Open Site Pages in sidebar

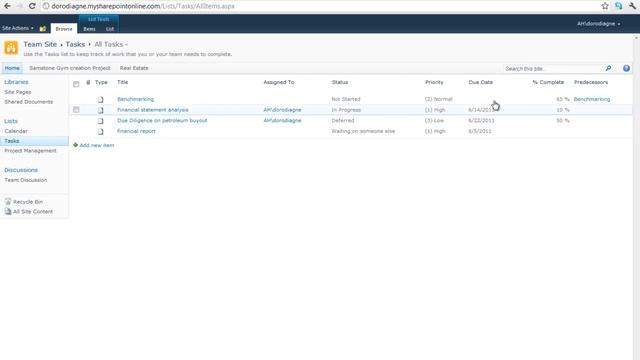tap(18, 92)
